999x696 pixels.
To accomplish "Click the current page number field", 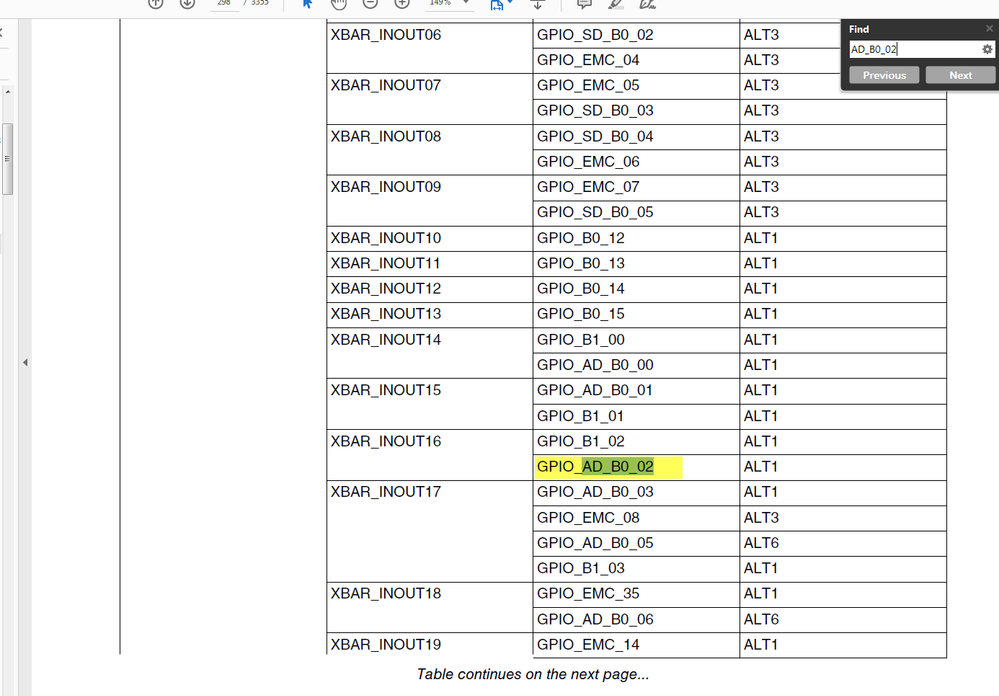I will 224,3.
